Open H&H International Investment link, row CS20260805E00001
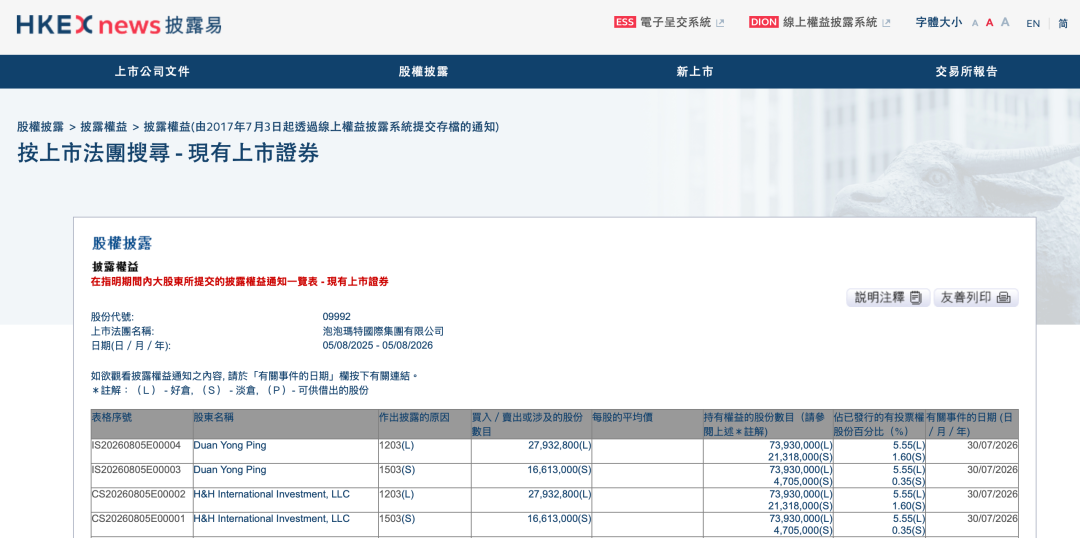 271,519
